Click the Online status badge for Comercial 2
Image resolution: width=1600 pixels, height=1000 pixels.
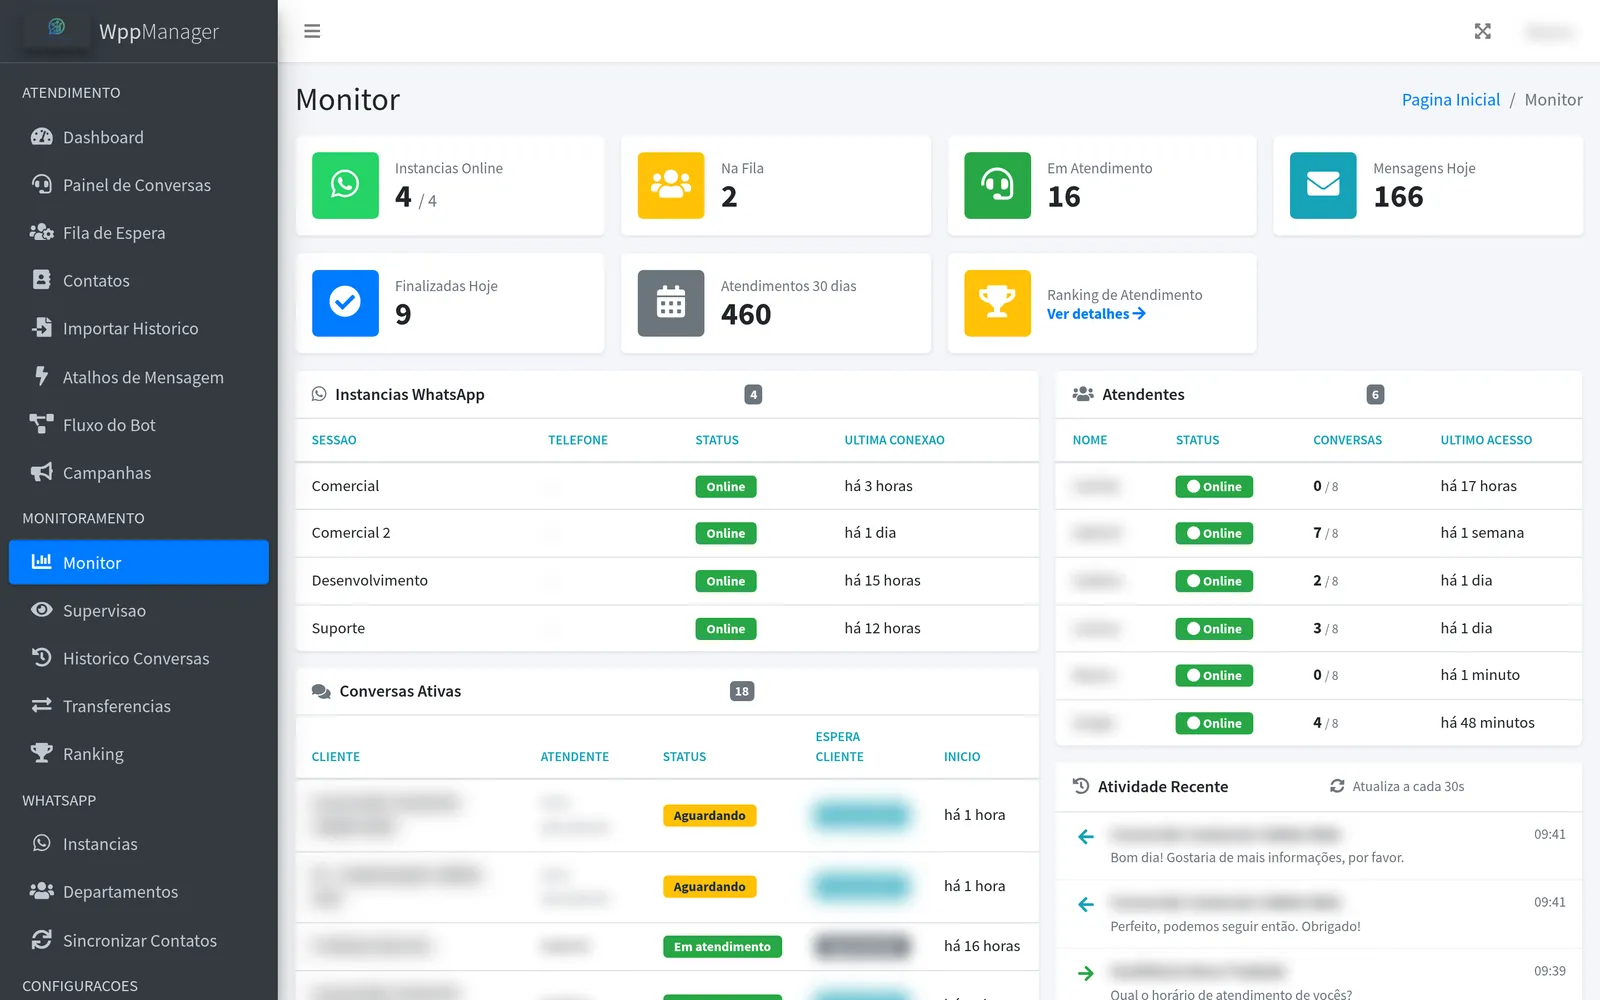point(726,534)
